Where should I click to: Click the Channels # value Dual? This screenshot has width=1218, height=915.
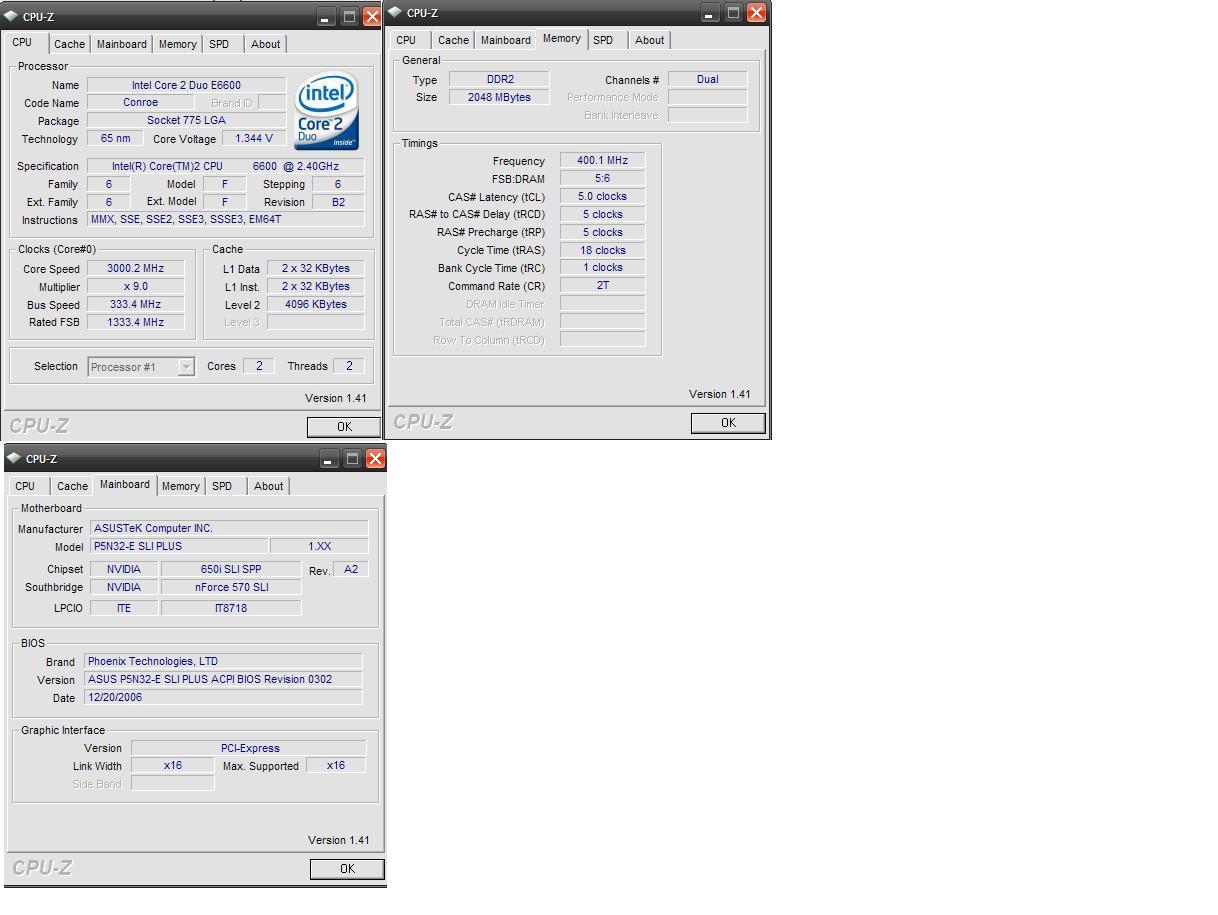click(x=707, y=79)
